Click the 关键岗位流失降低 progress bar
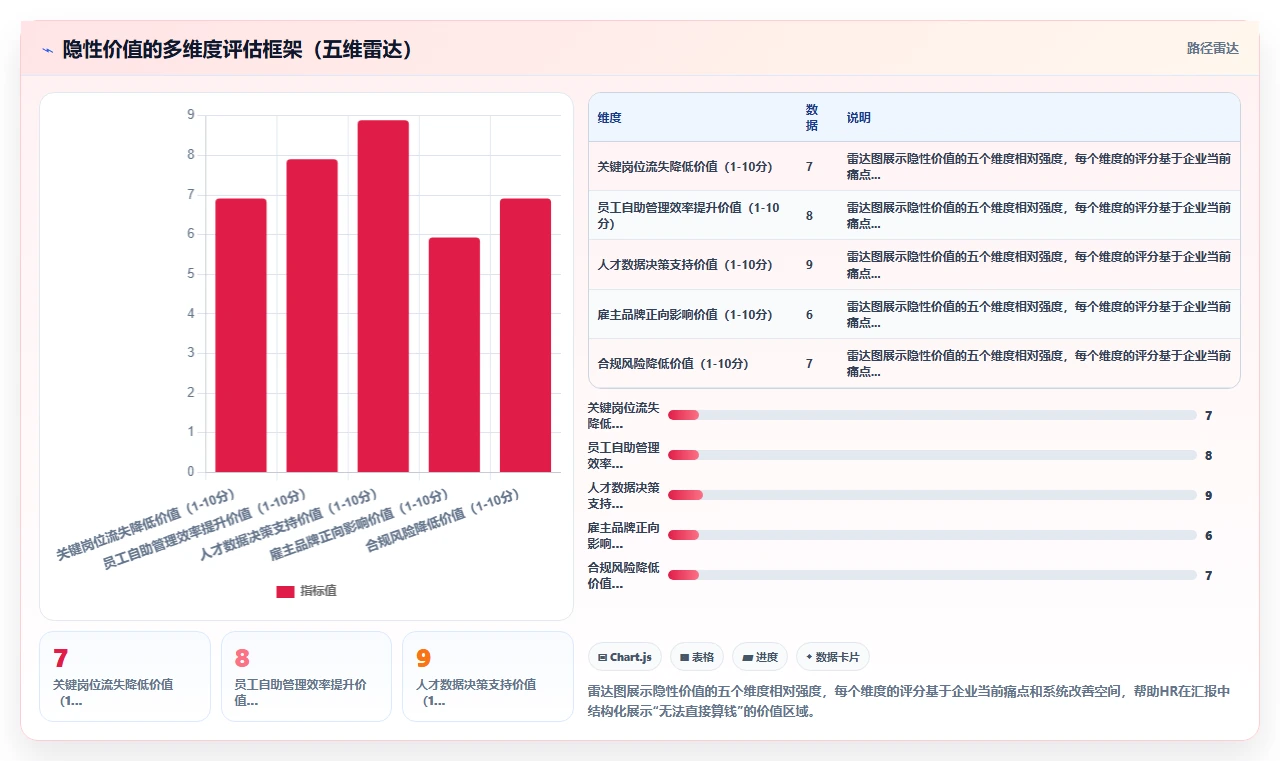Viewport: 1280px width, 761px height. (932, 415)
